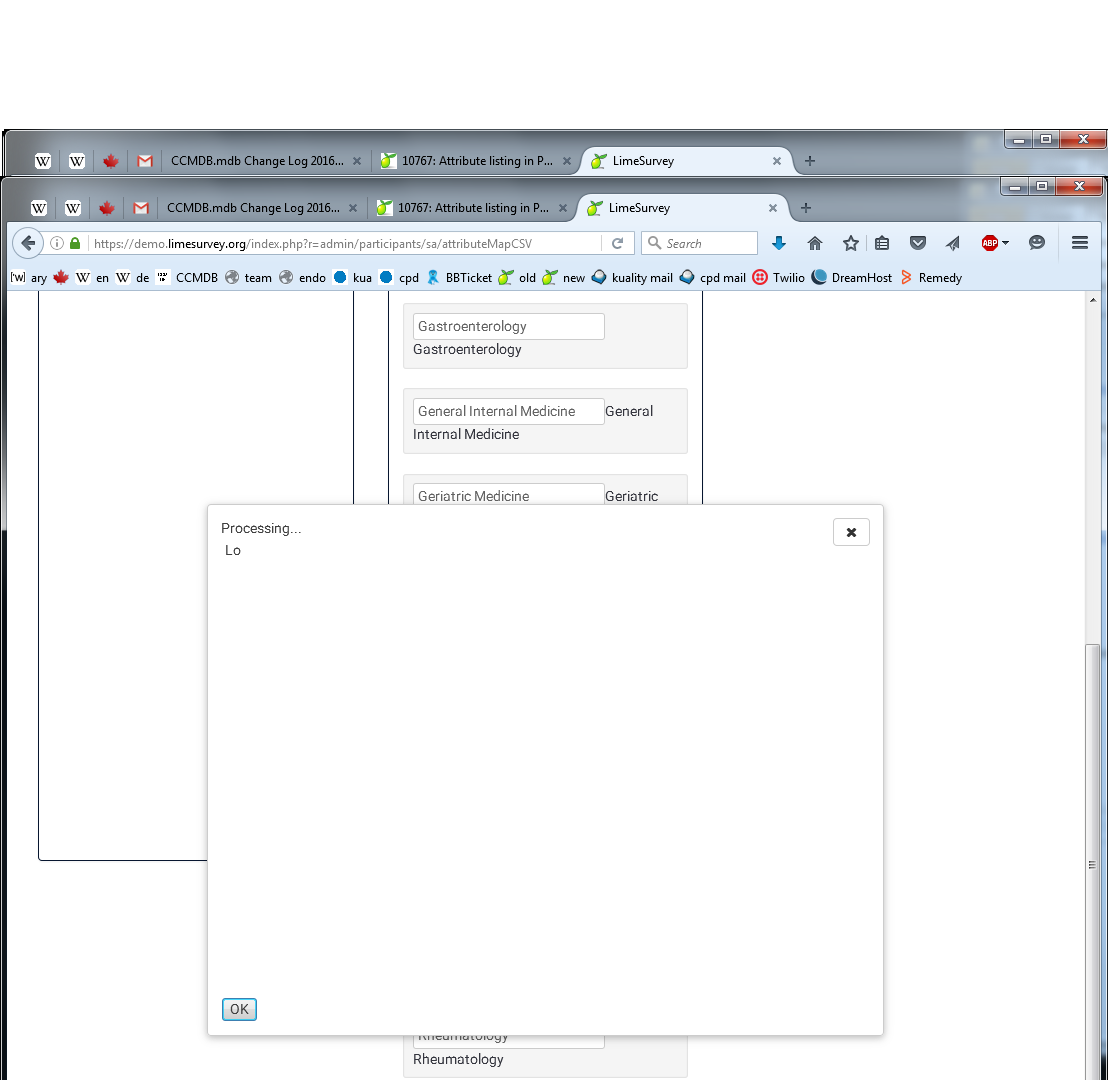Reload the page with the refresh icon
Viewport: 1108px width, 1080px height.
click(618, 243)
